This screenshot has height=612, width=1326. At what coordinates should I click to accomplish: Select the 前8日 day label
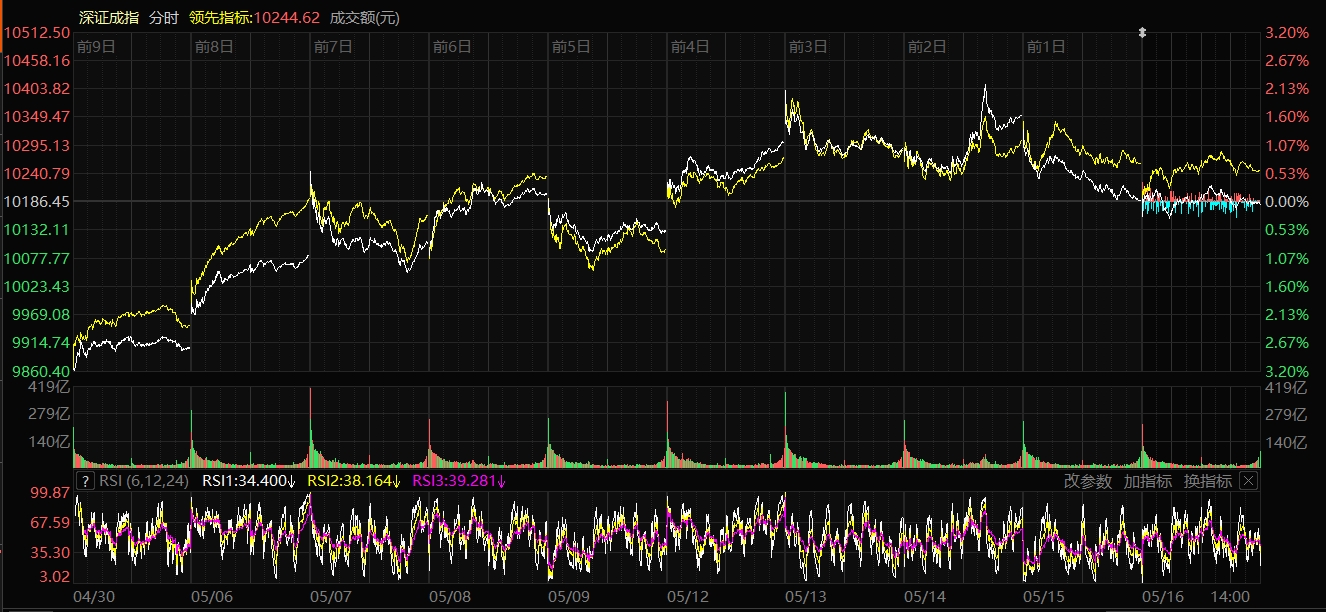(215, 46)
